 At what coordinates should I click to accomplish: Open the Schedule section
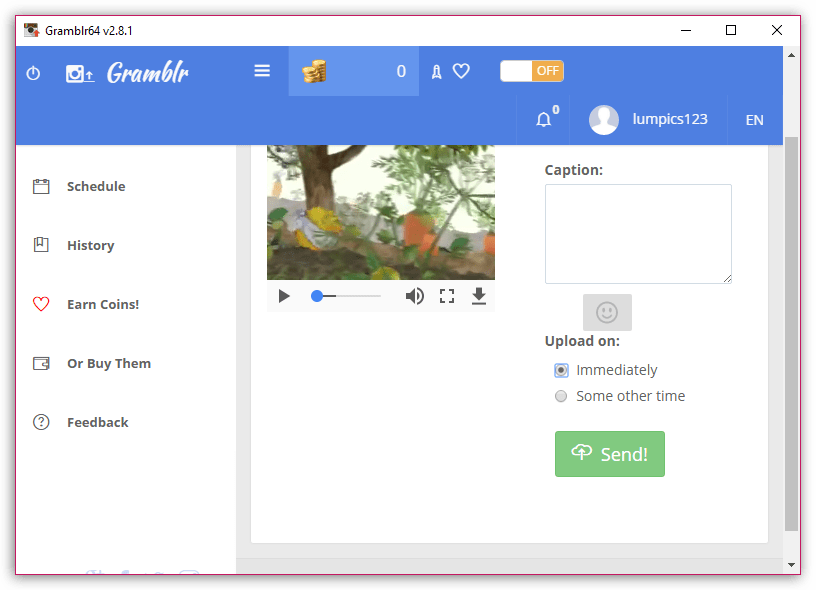[96, 186]
